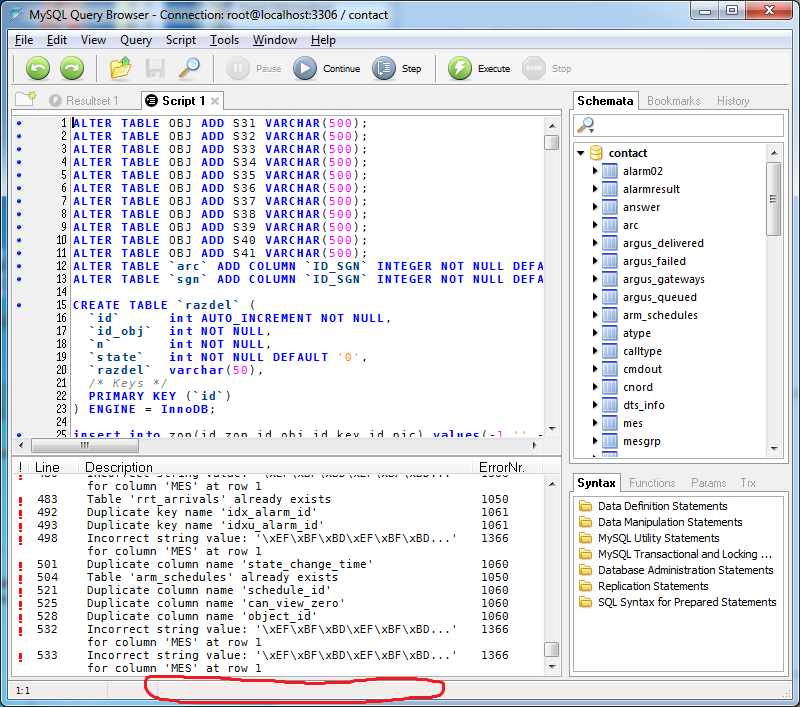The width and height of the screenshot is (801, 707).
Task: Expand the arm_schedules table node
Action: pyautogui.click(x=595, y=315)
